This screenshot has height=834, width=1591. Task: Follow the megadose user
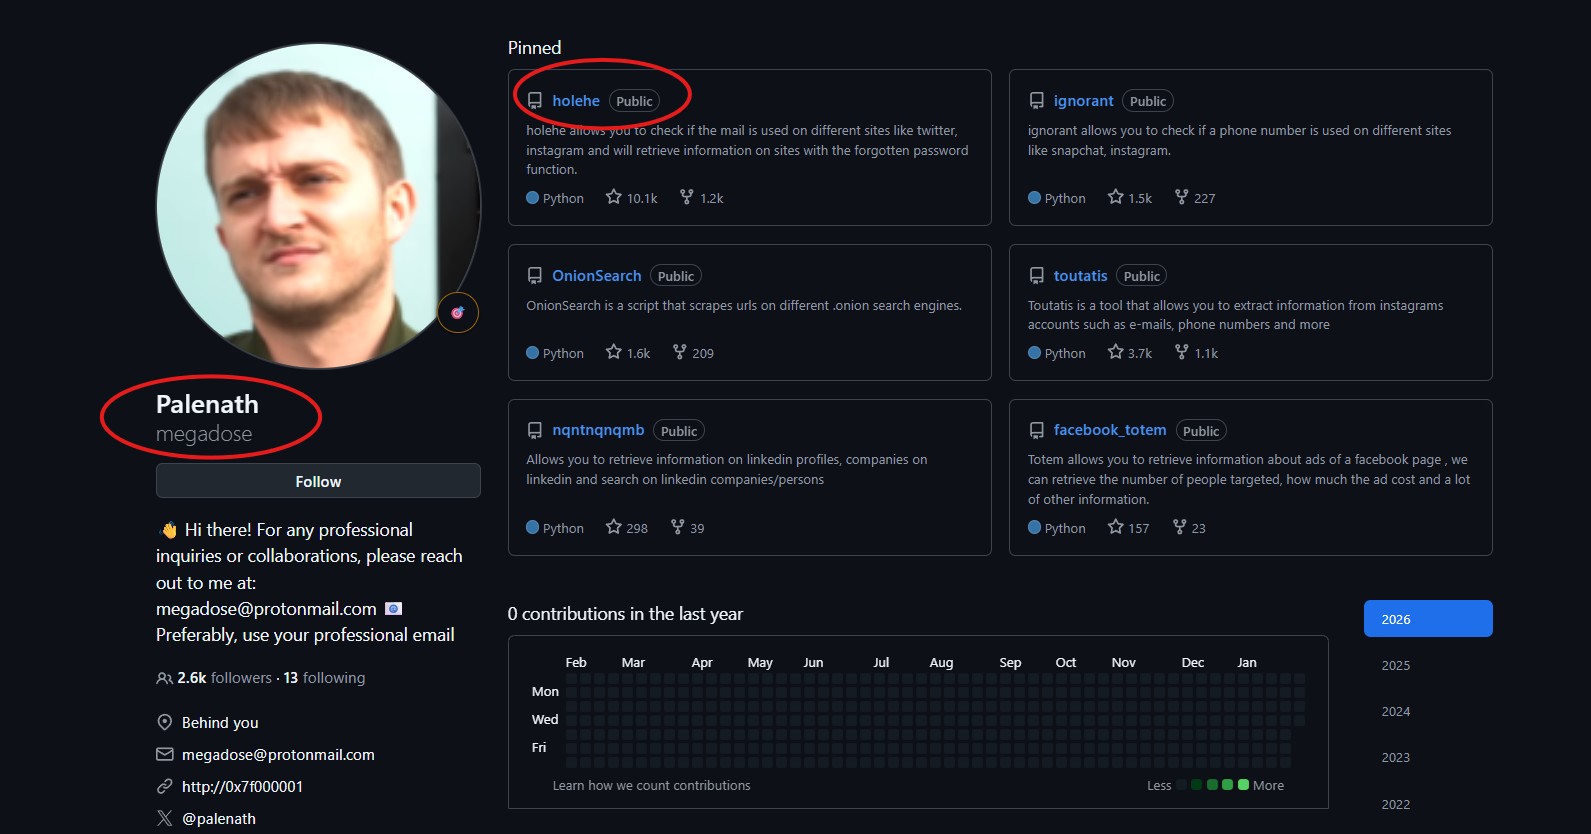pyautogui.click(x=318, y=481)
